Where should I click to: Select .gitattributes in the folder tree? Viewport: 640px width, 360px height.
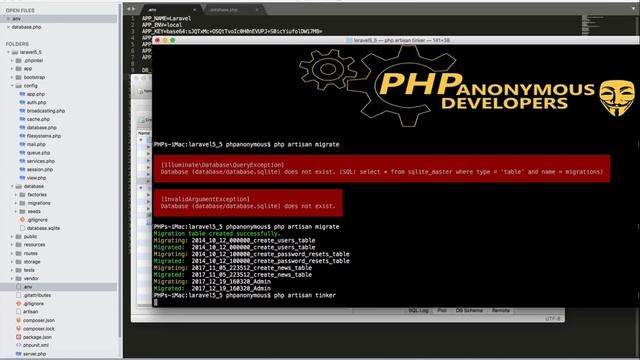point(37,295)
